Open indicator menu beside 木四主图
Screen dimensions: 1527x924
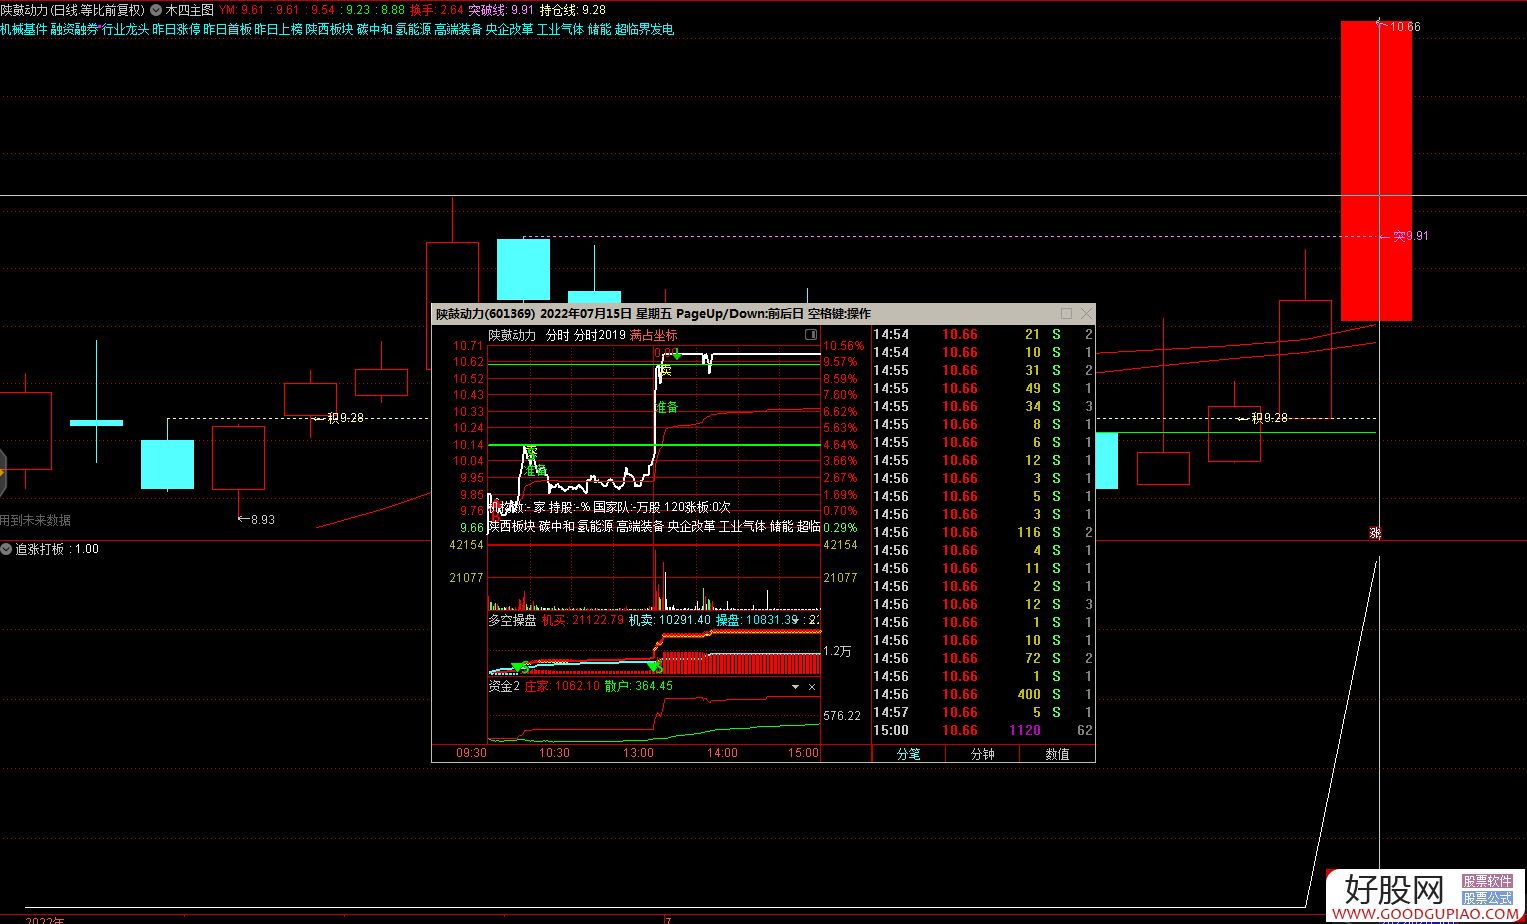pos(156,10)
